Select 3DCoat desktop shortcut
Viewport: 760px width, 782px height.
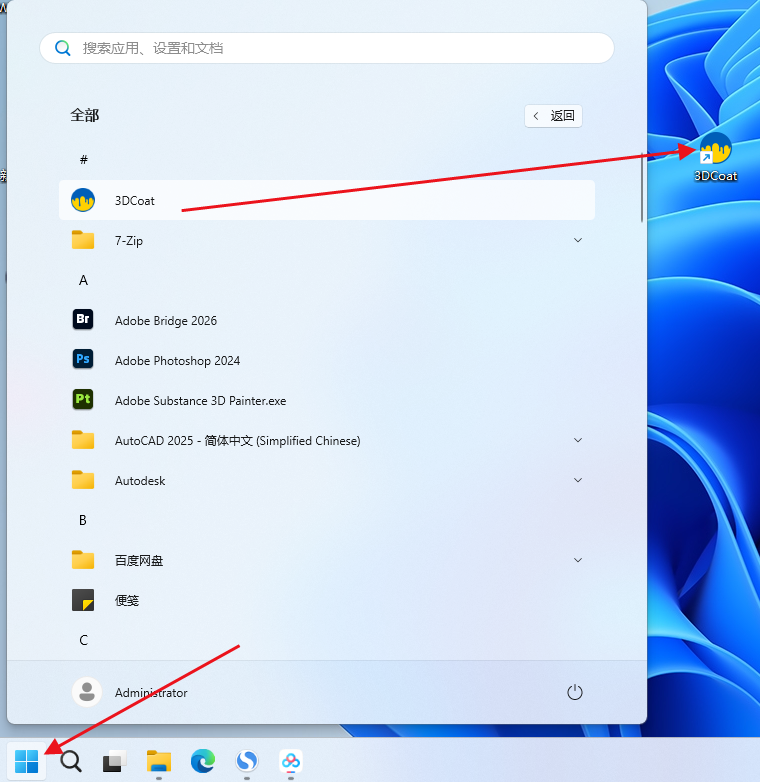click(x=715, y=157)
